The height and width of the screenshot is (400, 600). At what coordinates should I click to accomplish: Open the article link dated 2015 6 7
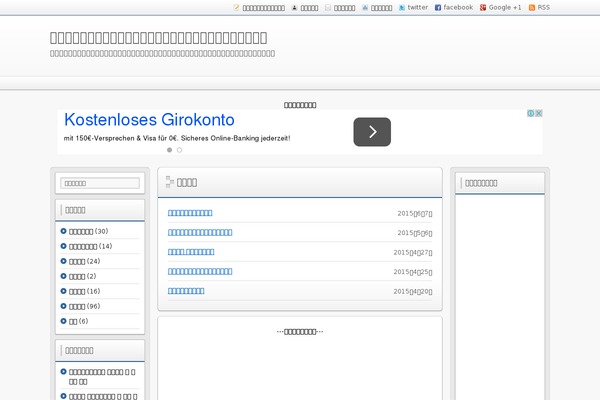click(190, 213)
